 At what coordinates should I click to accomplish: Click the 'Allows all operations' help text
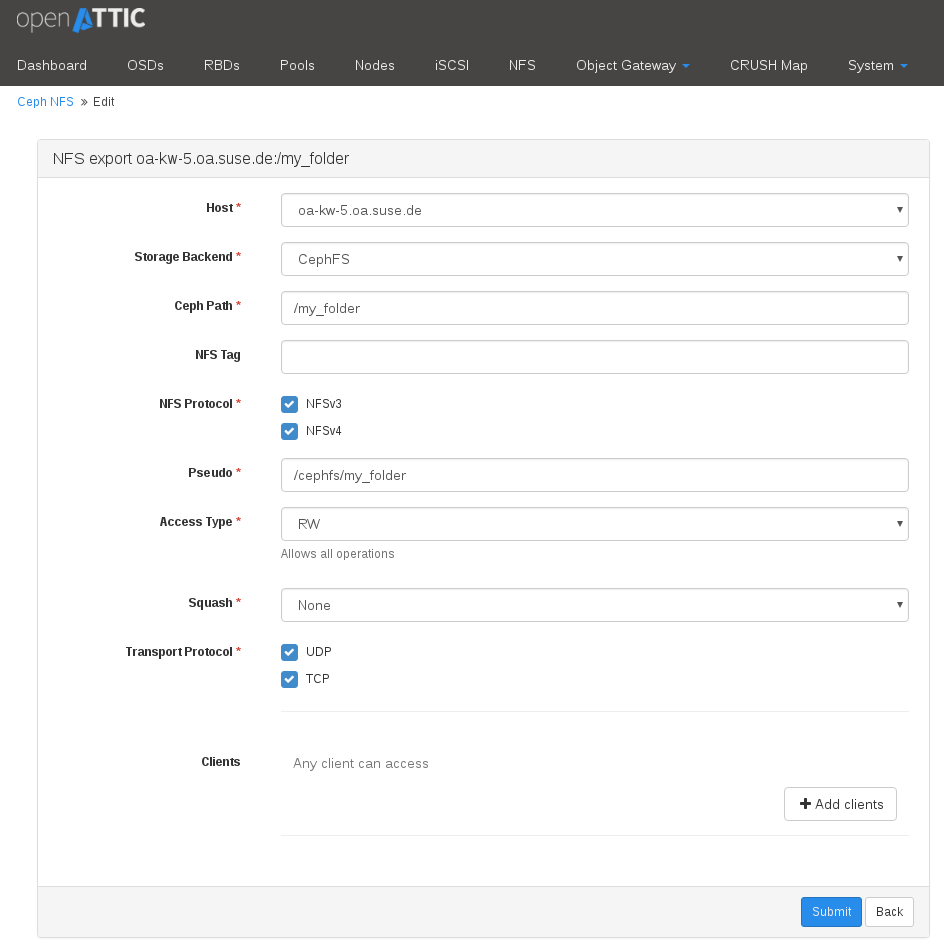[x=338, y=554]
